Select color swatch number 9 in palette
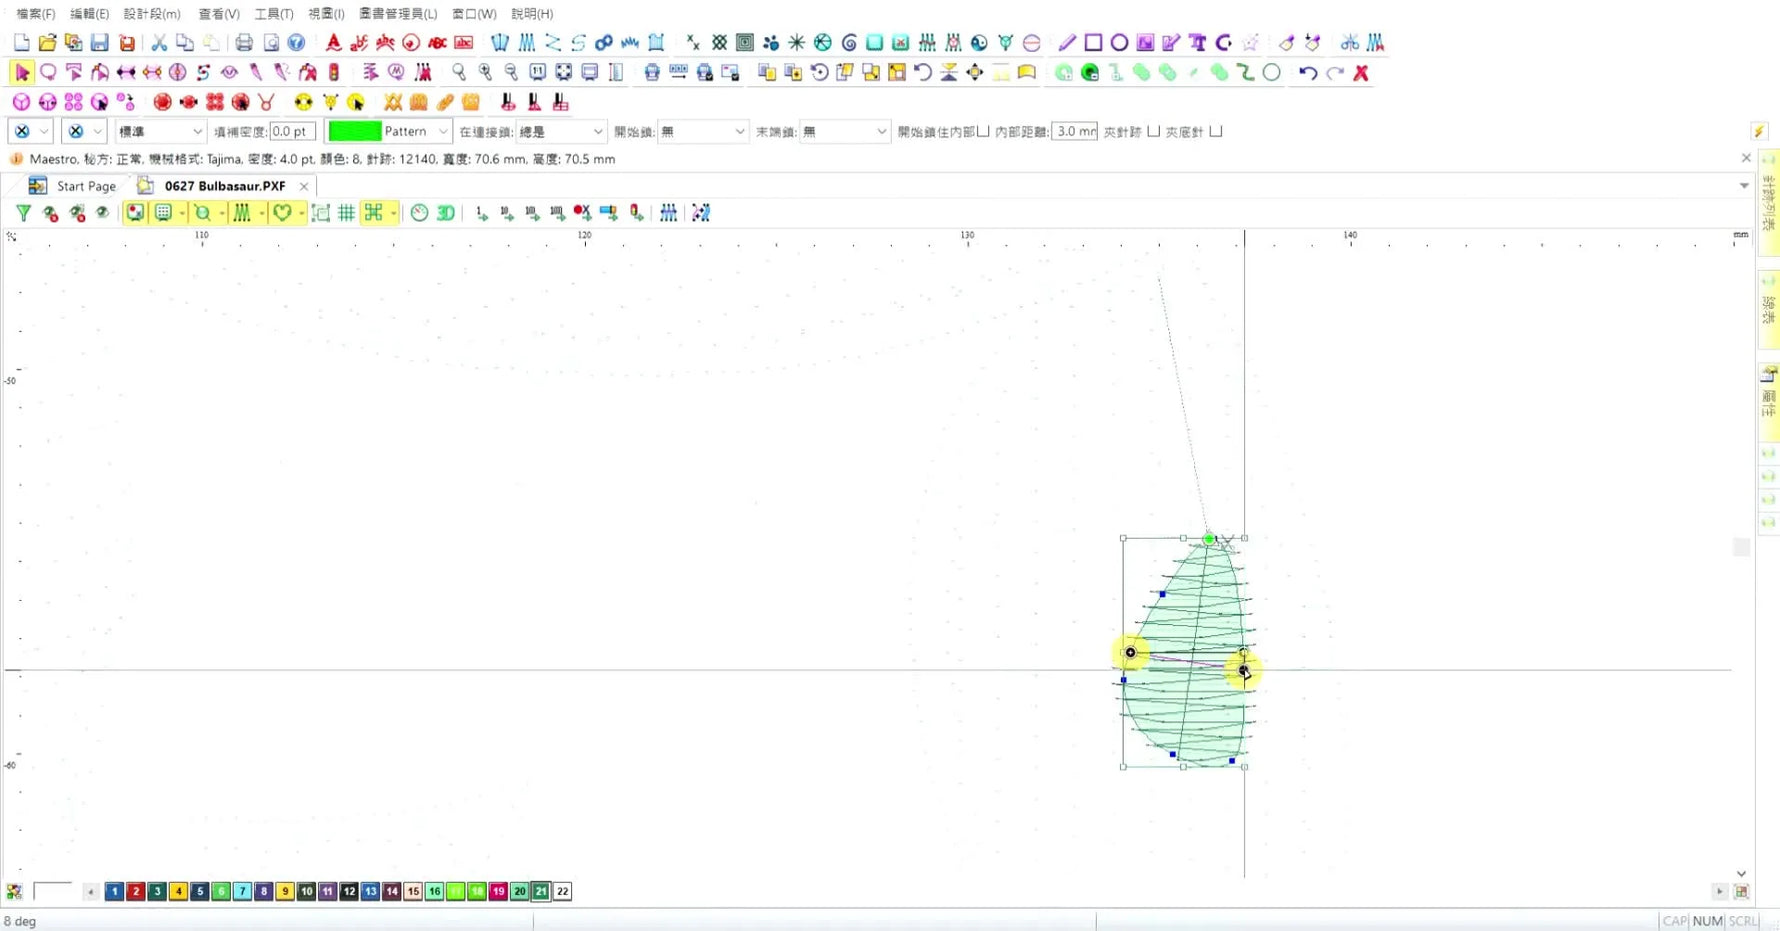This screenshot has height=931, width=1780. coord(285,891)
